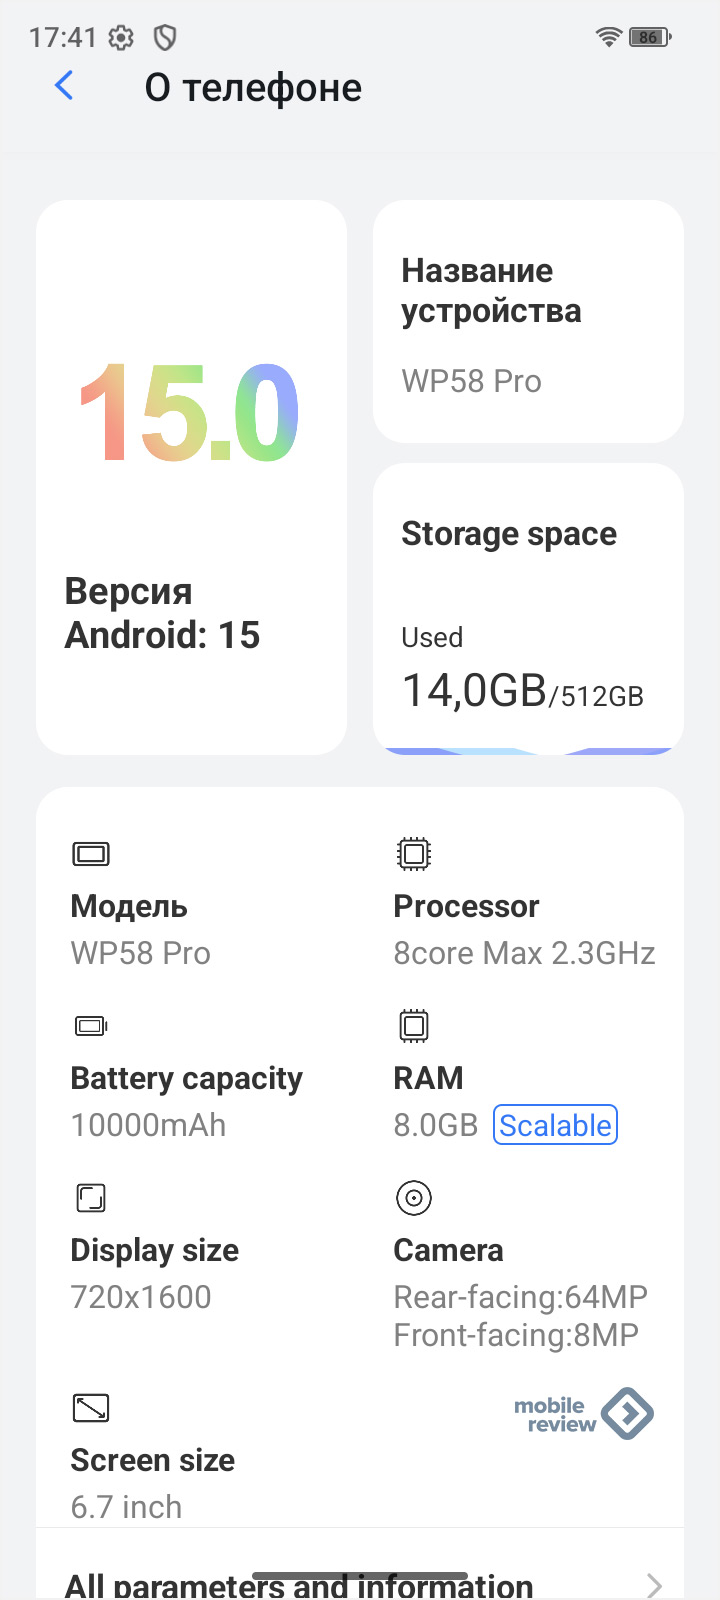Image resolution: width=720 pixels, height=1600 pixels.
Task: Tap the Battery capacity icon
Action: (x=91, y=1026)
